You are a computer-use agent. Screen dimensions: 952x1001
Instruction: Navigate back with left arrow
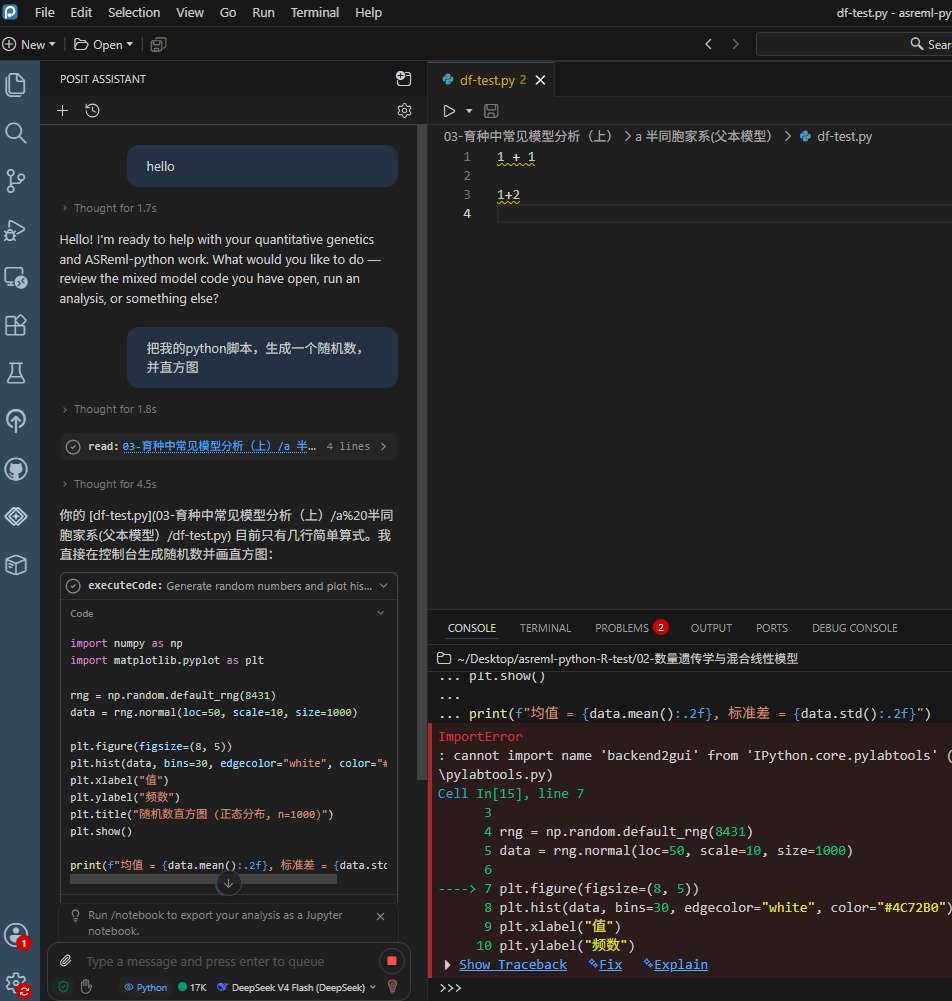(709, 44)
